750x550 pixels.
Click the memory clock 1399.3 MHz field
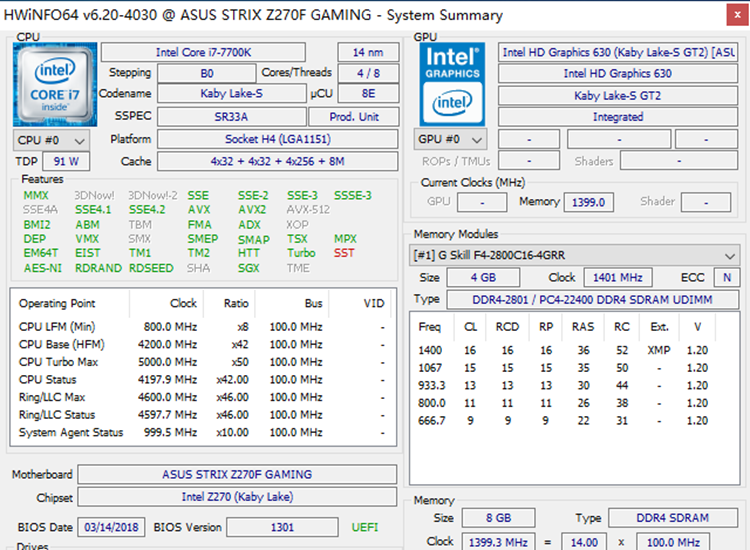498,542
